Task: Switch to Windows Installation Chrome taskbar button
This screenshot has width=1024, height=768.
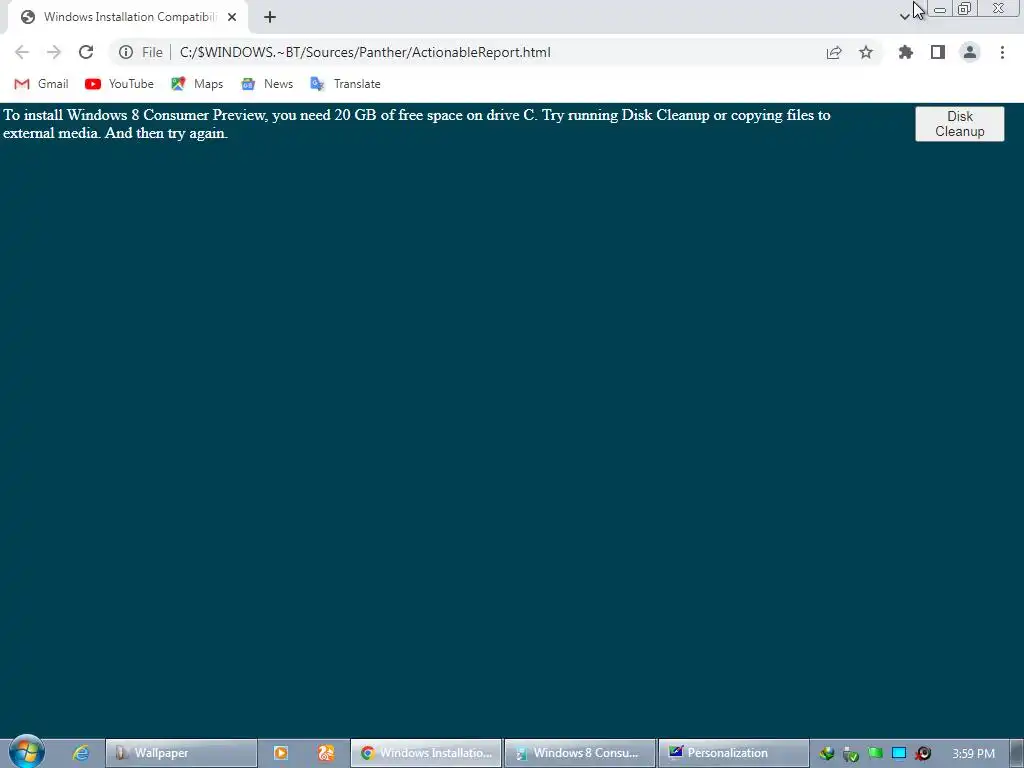Action: tap(426, 753)
